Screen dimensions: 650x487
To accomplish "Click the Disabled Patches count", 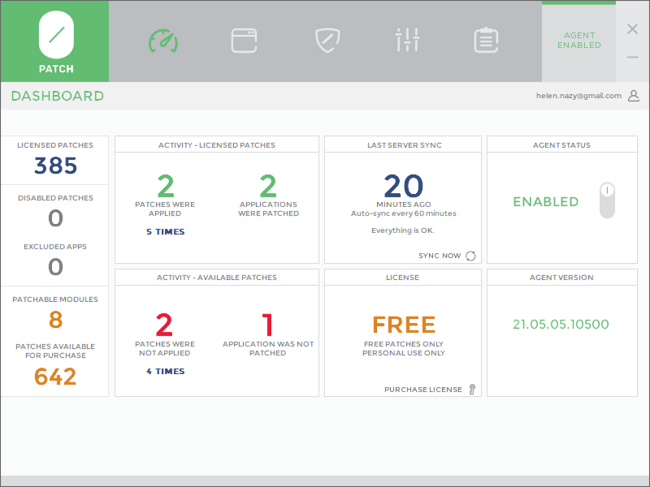I will coord(56,218).
